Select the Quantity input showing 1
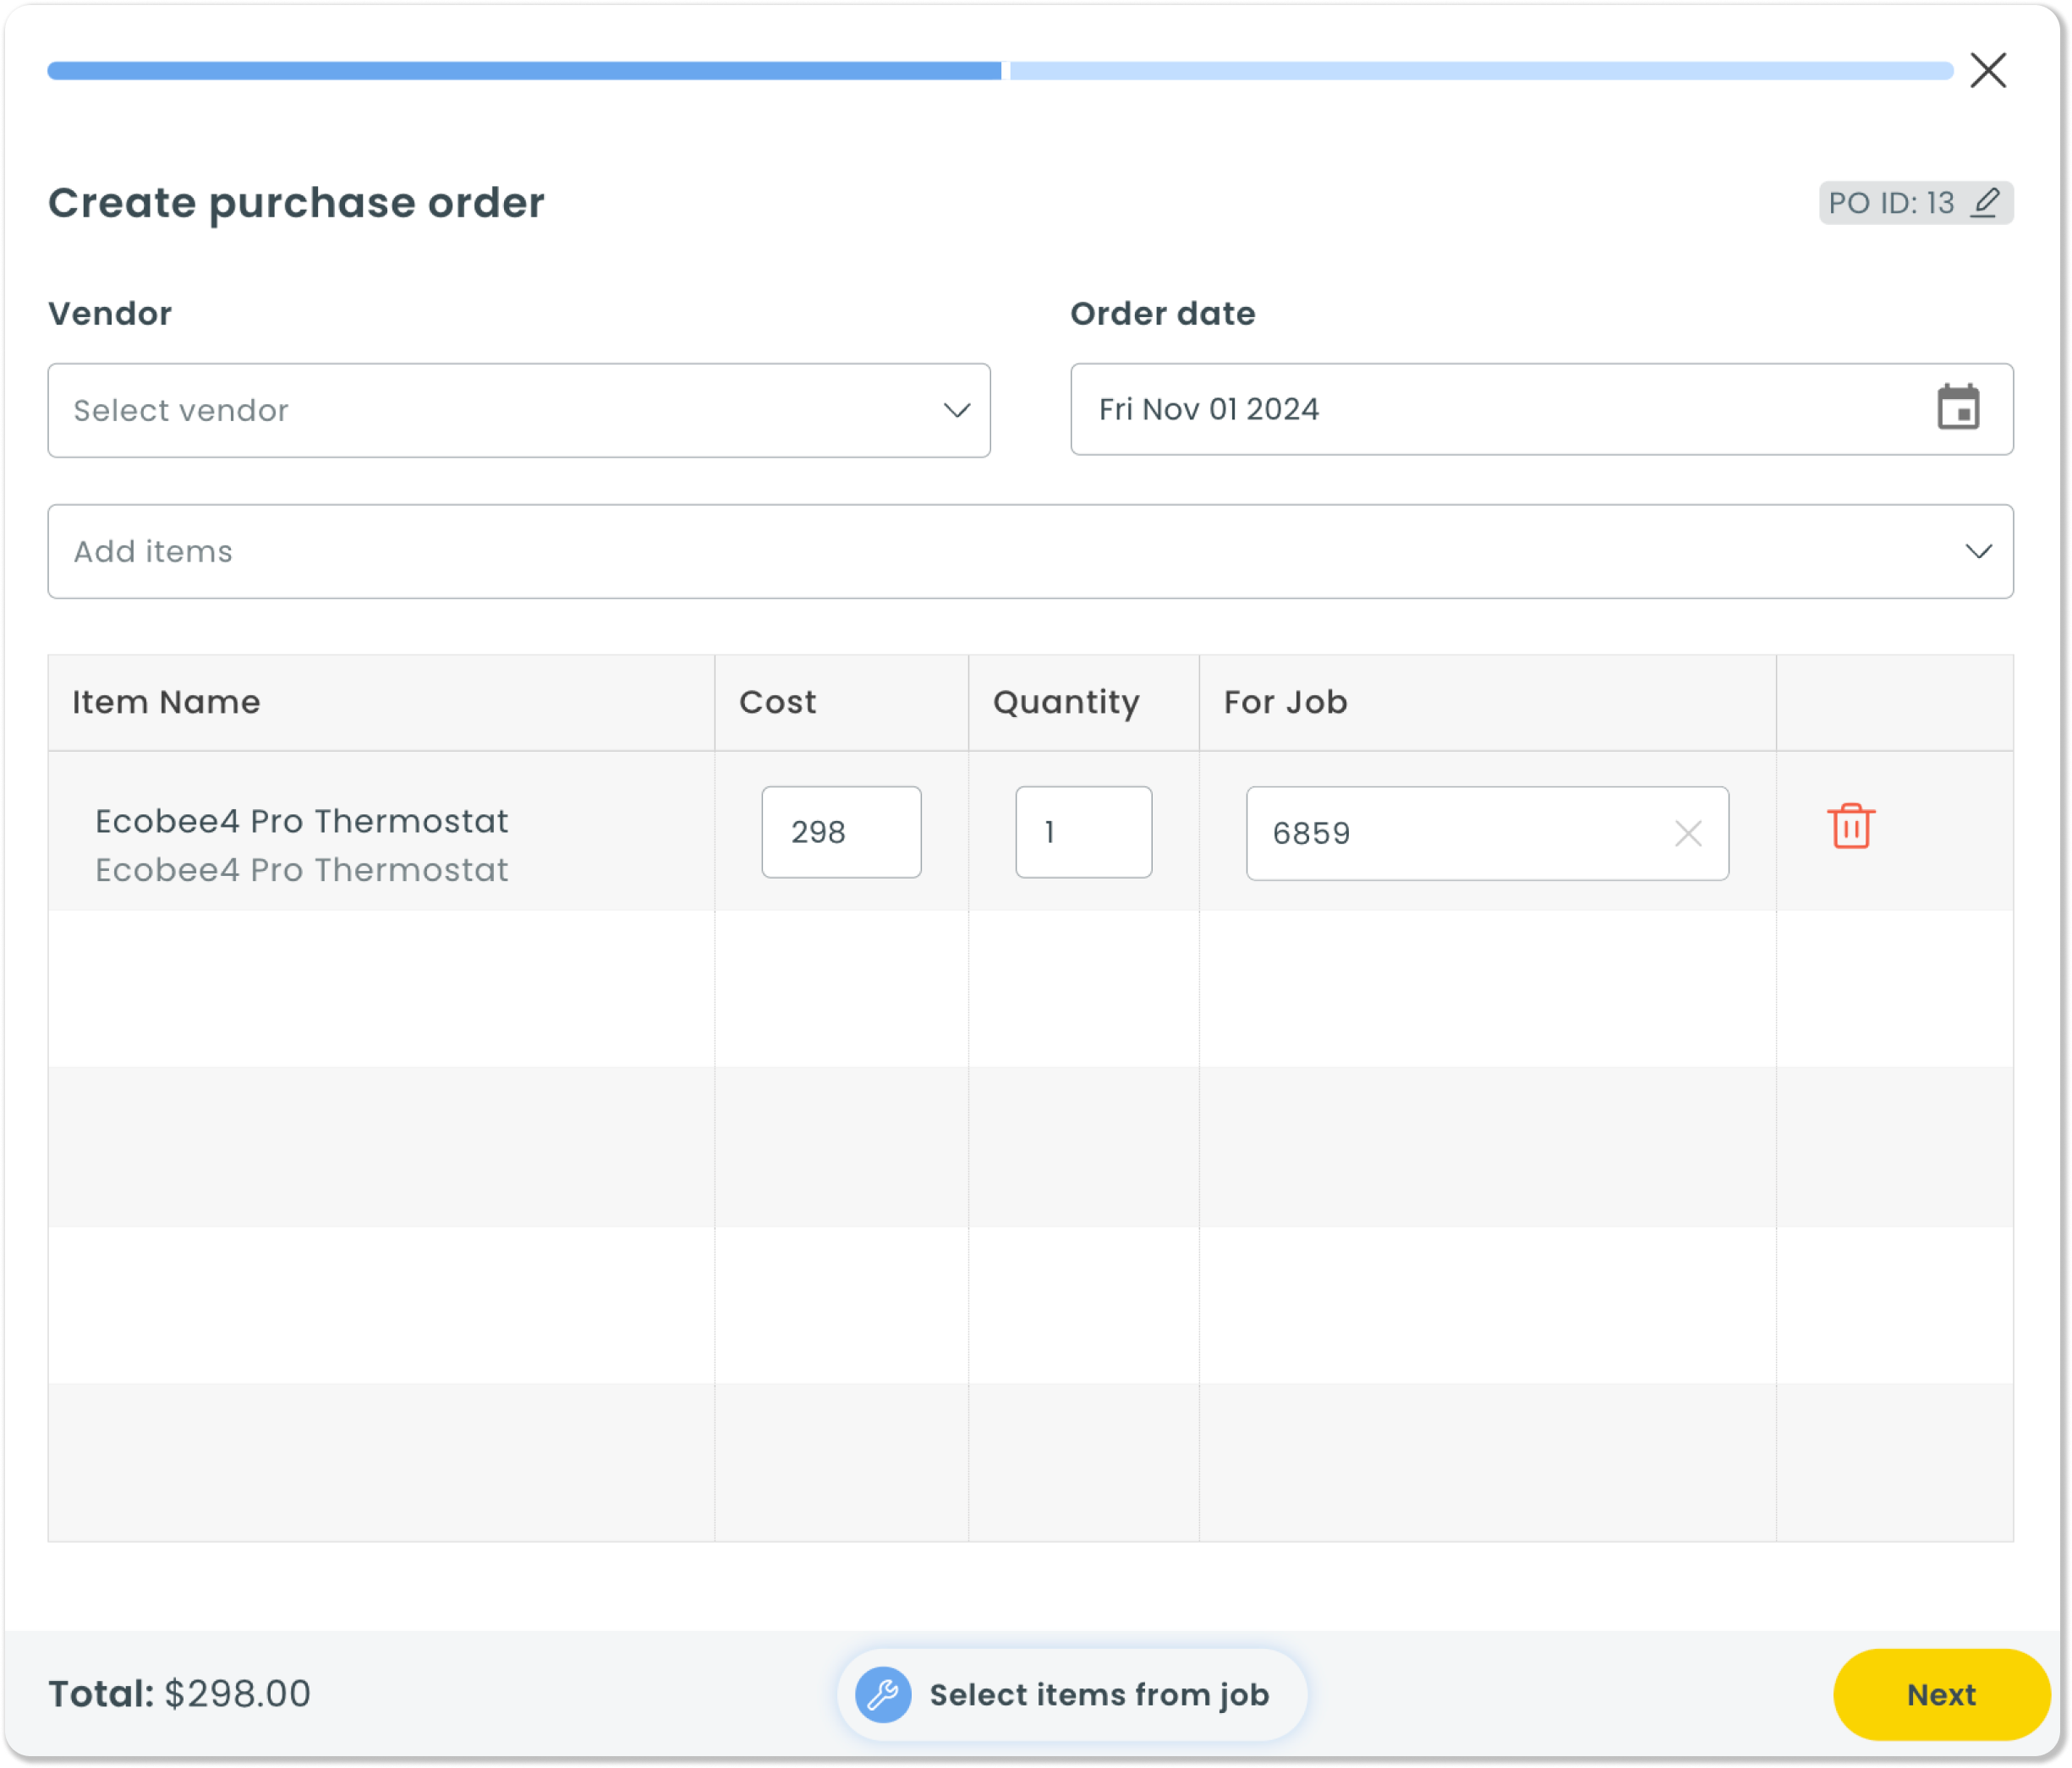This screenshot has width=2072, height=1768. point(1083,832)
